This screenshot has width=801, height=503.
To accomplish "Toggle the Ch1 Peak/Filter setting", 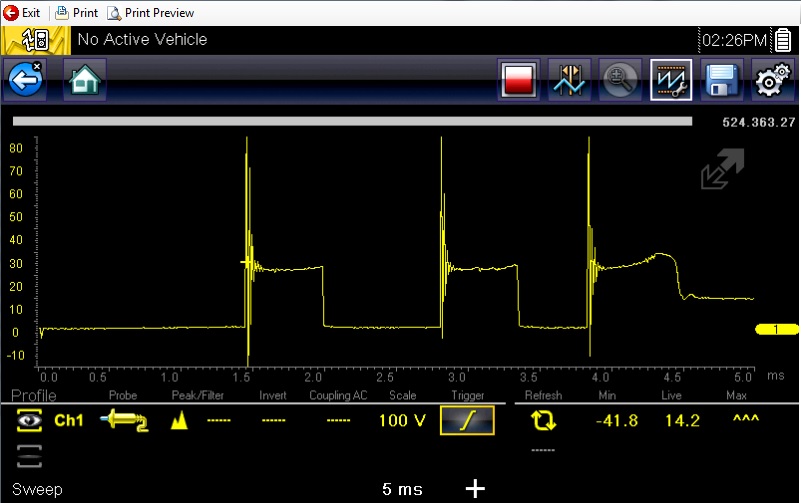I will 181,421.
